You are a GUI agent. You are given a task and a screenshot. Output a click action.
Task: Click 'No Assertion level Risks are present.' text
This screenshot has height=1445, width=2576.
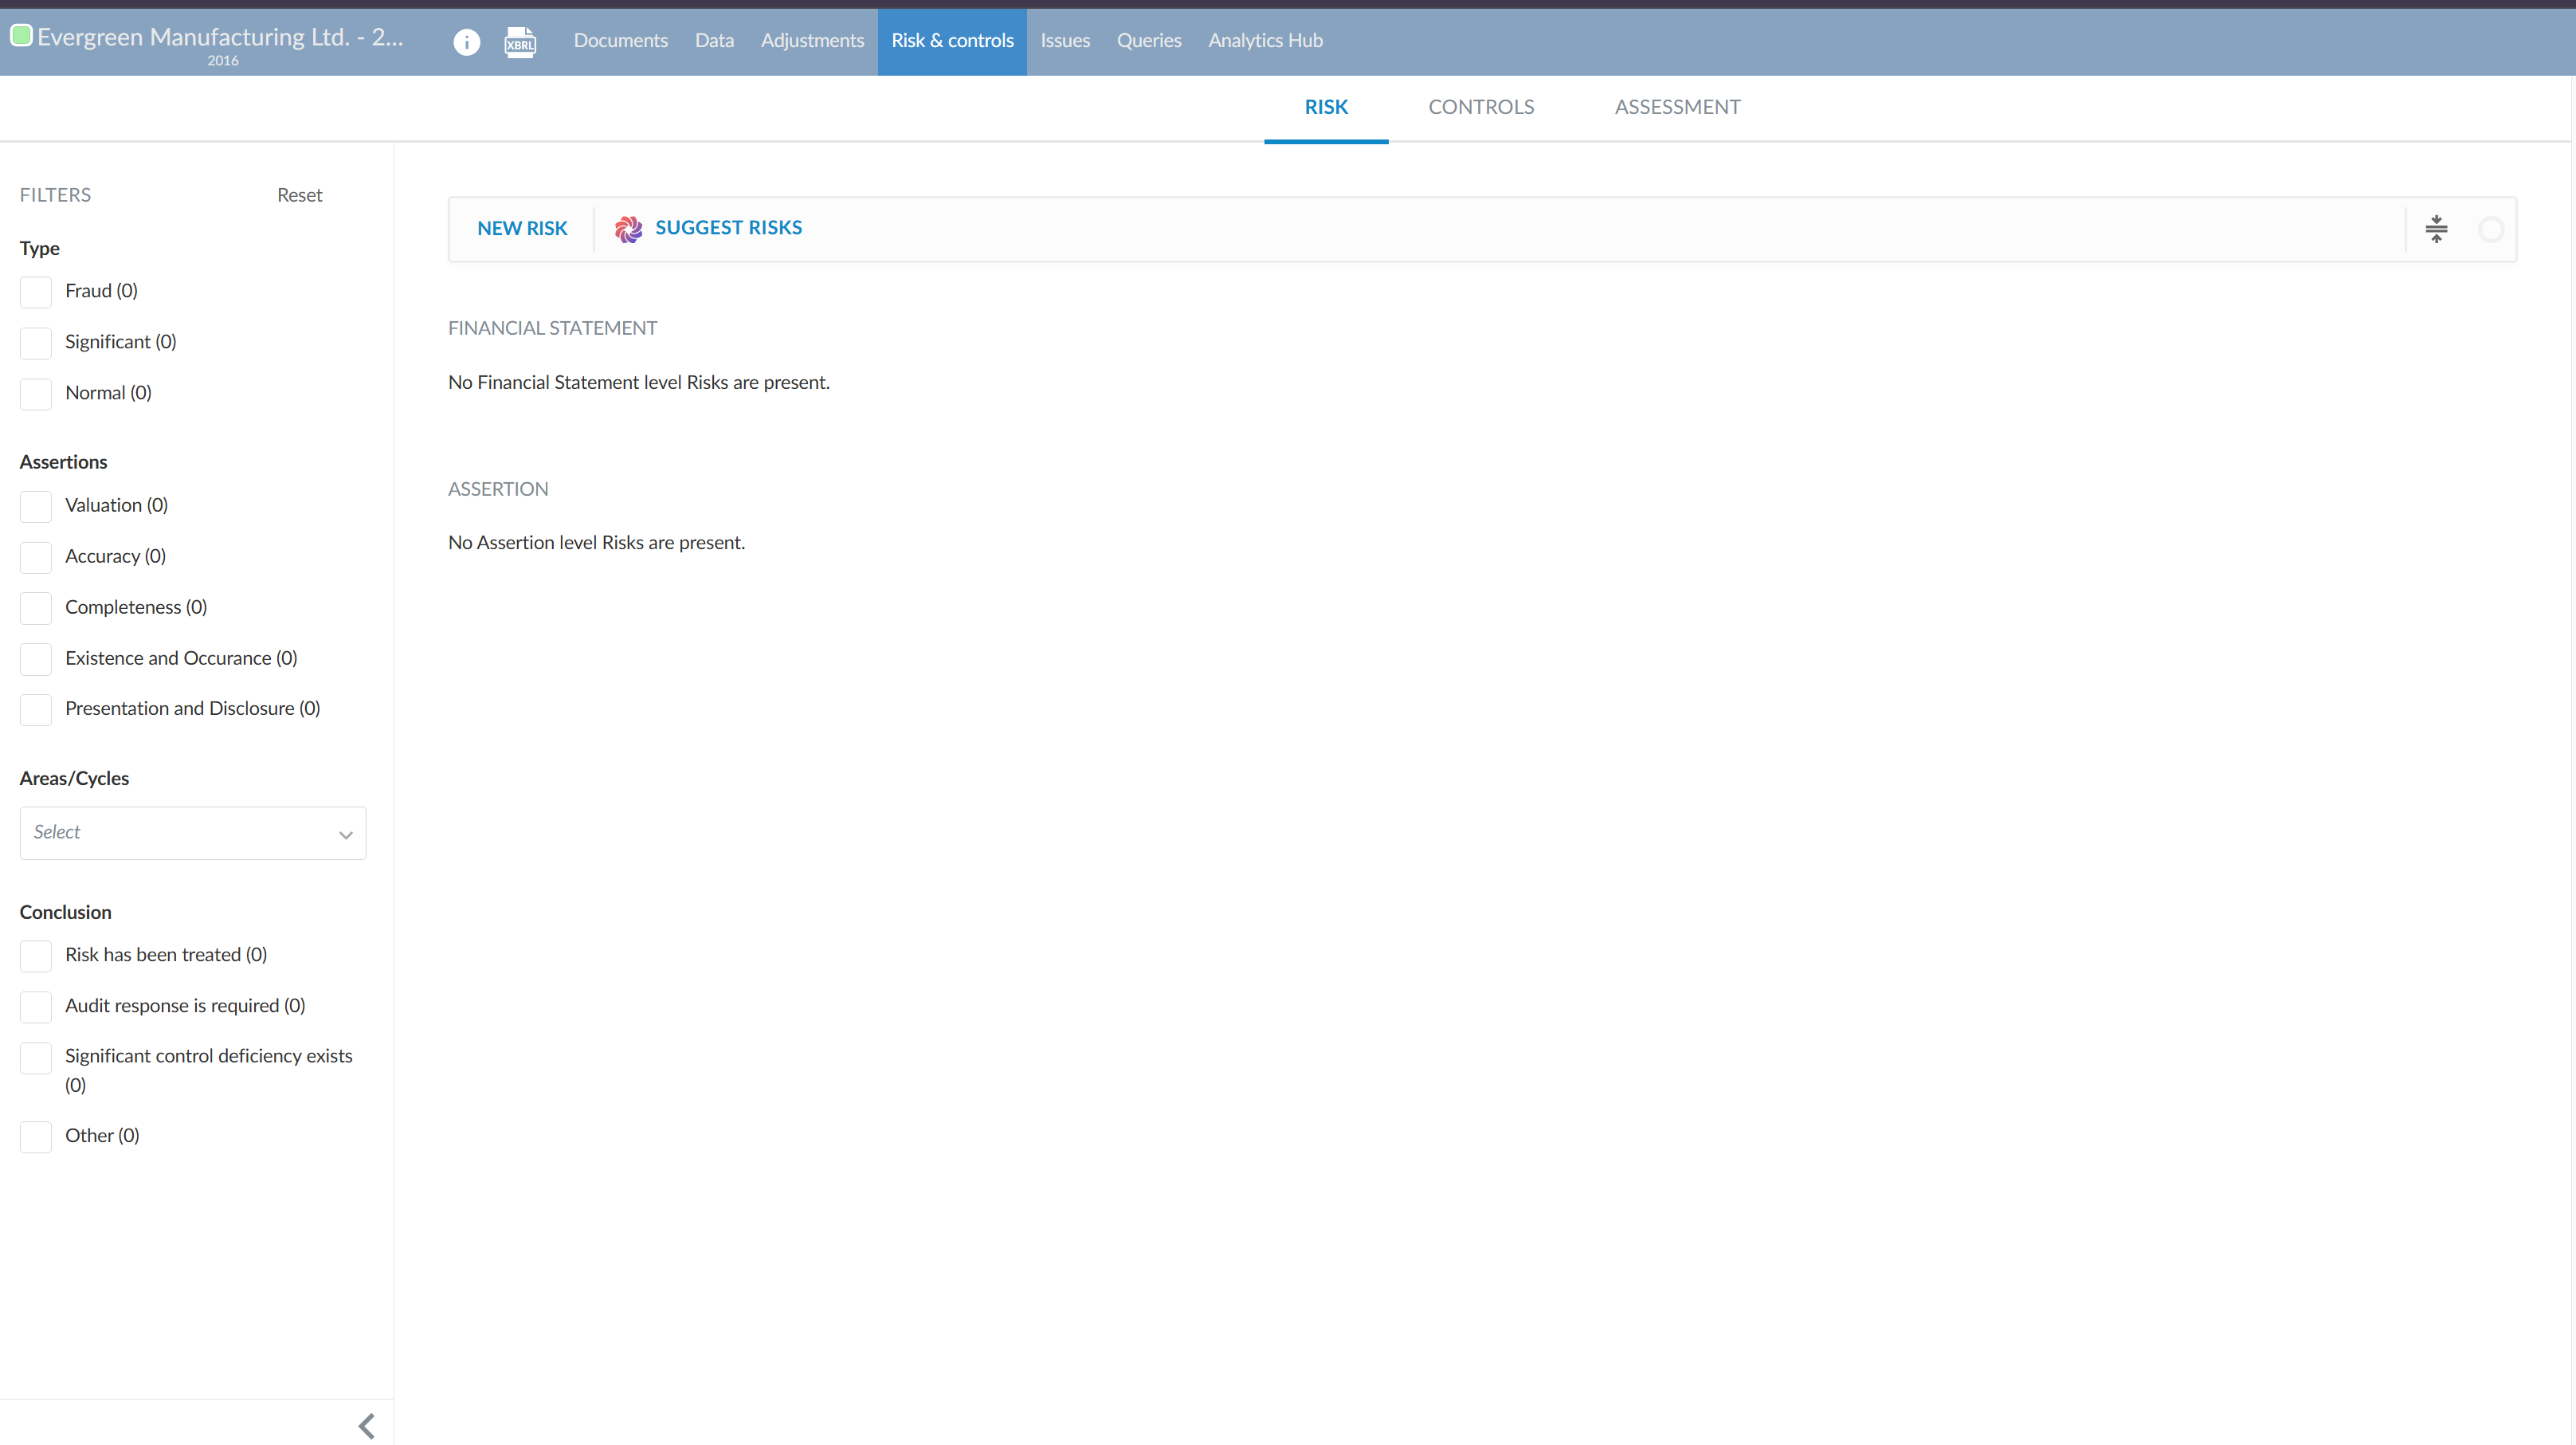(x=596, y=543)
